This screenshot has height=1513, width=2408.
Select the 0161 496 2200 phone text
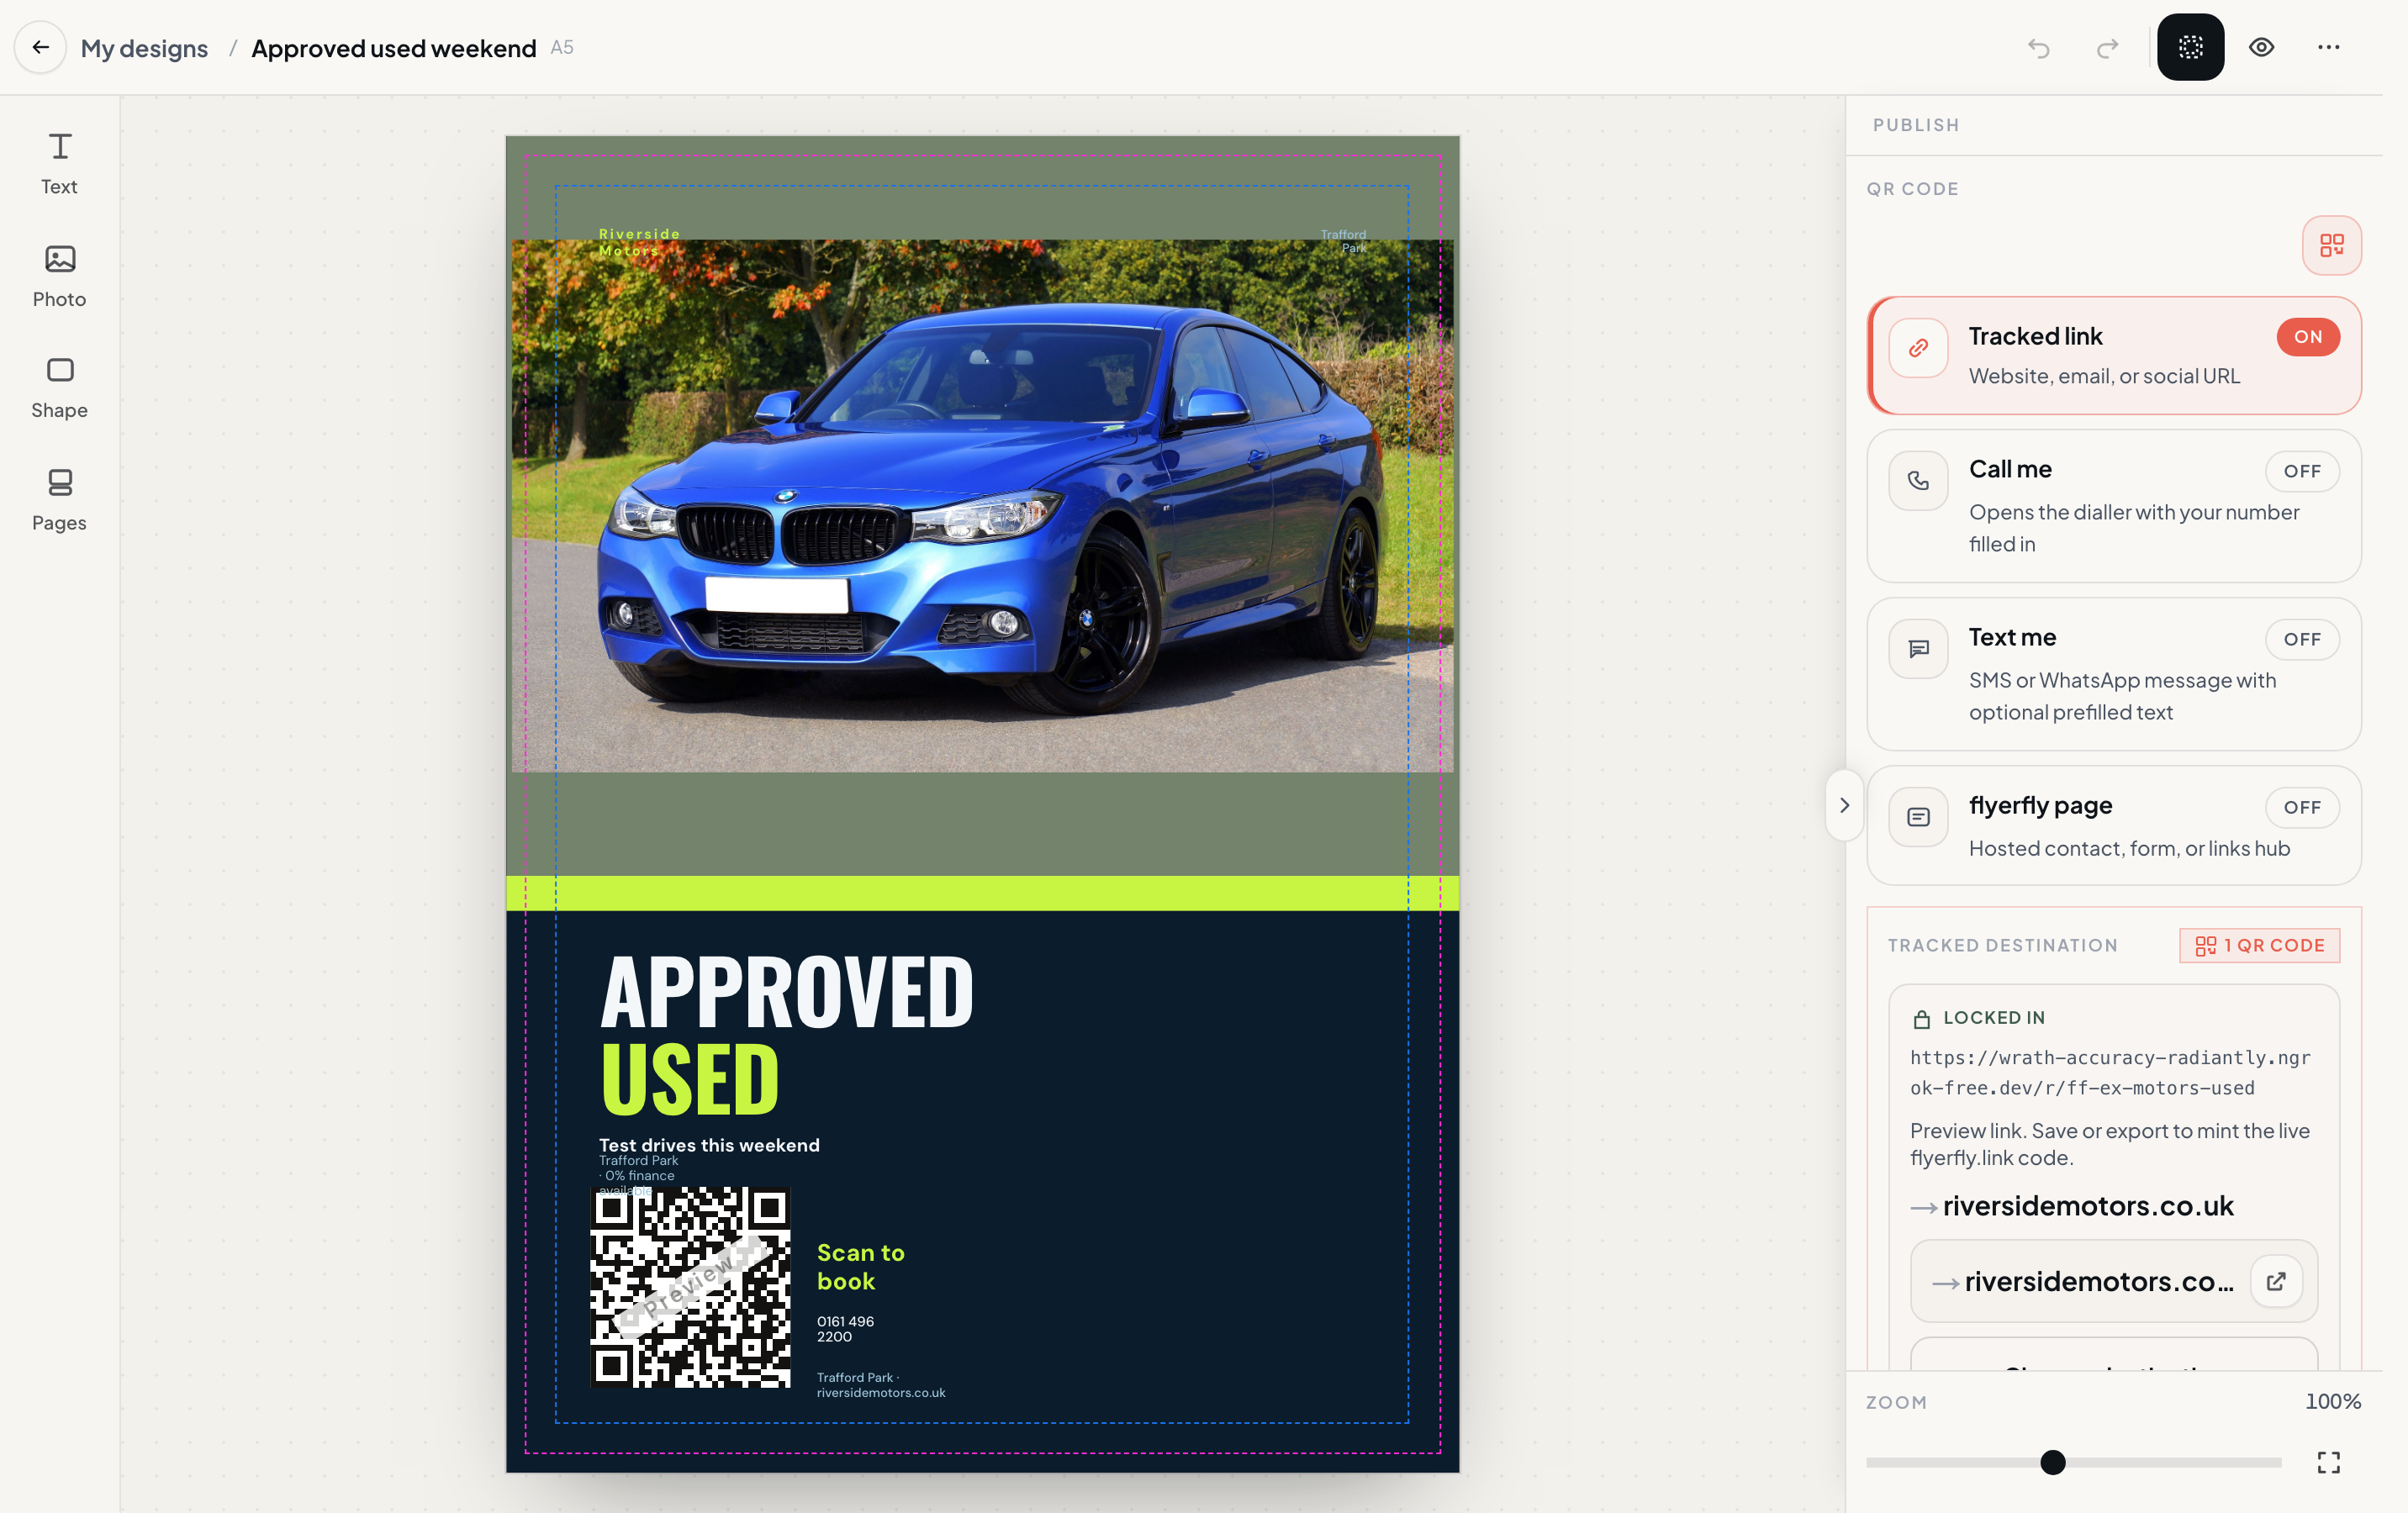[845, 1329]
